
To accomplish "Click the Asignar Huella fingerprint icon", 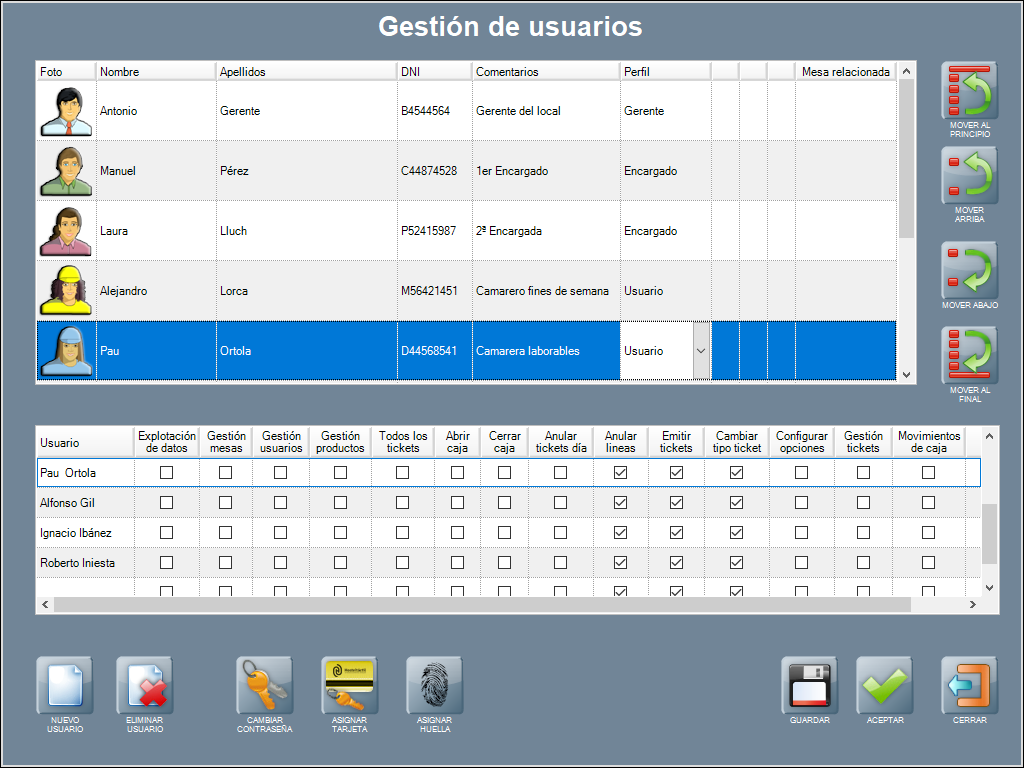I will pos(434,685).
